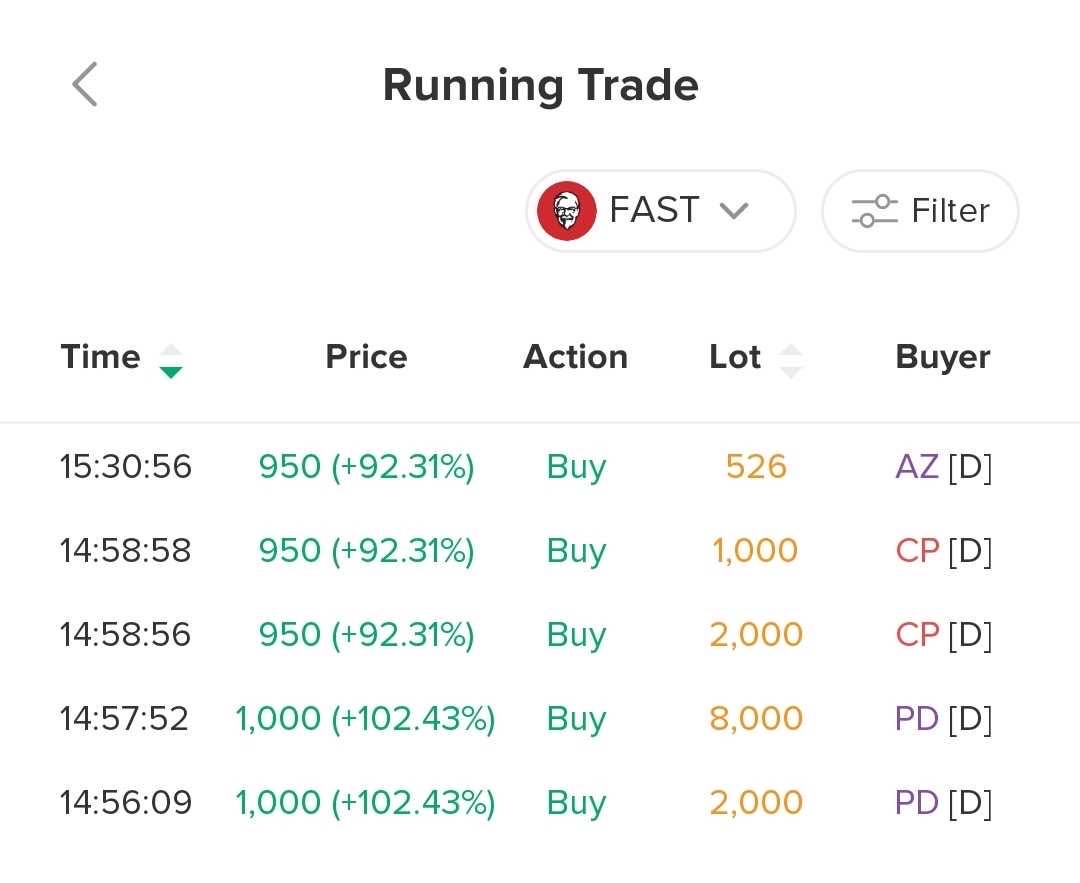
Task: Tap the back arrow icon
Action: tap(85, 84)
